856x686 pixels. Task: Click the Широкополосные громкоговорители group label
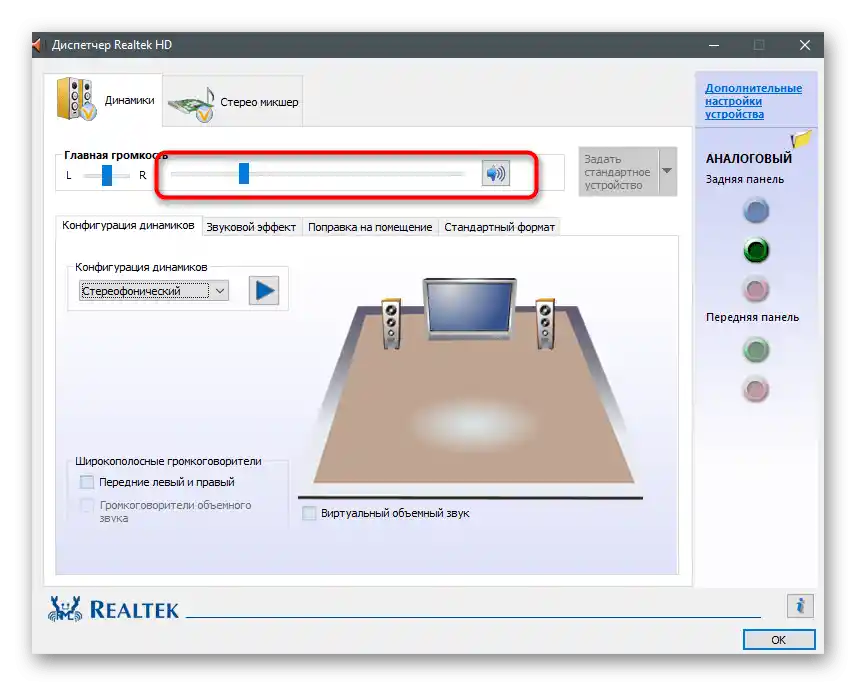(168, 461)
